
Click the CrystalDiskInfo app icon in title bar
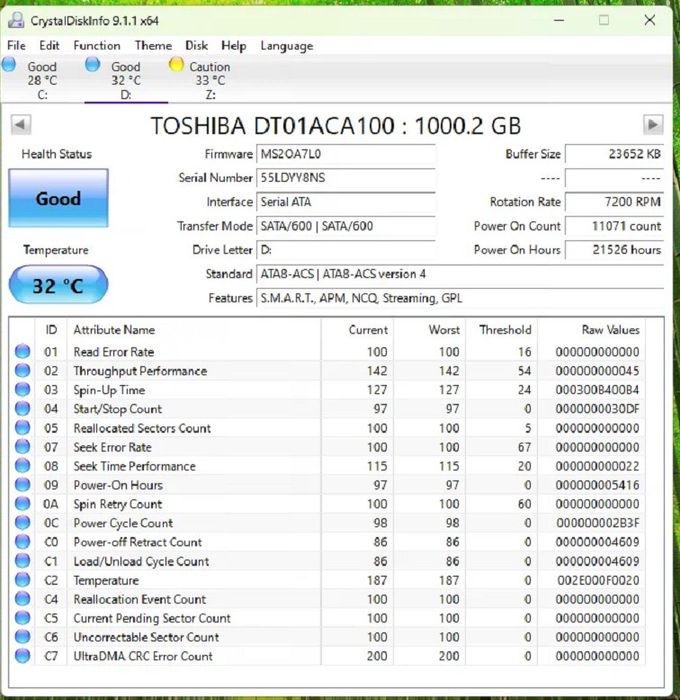tap(17, 20)
